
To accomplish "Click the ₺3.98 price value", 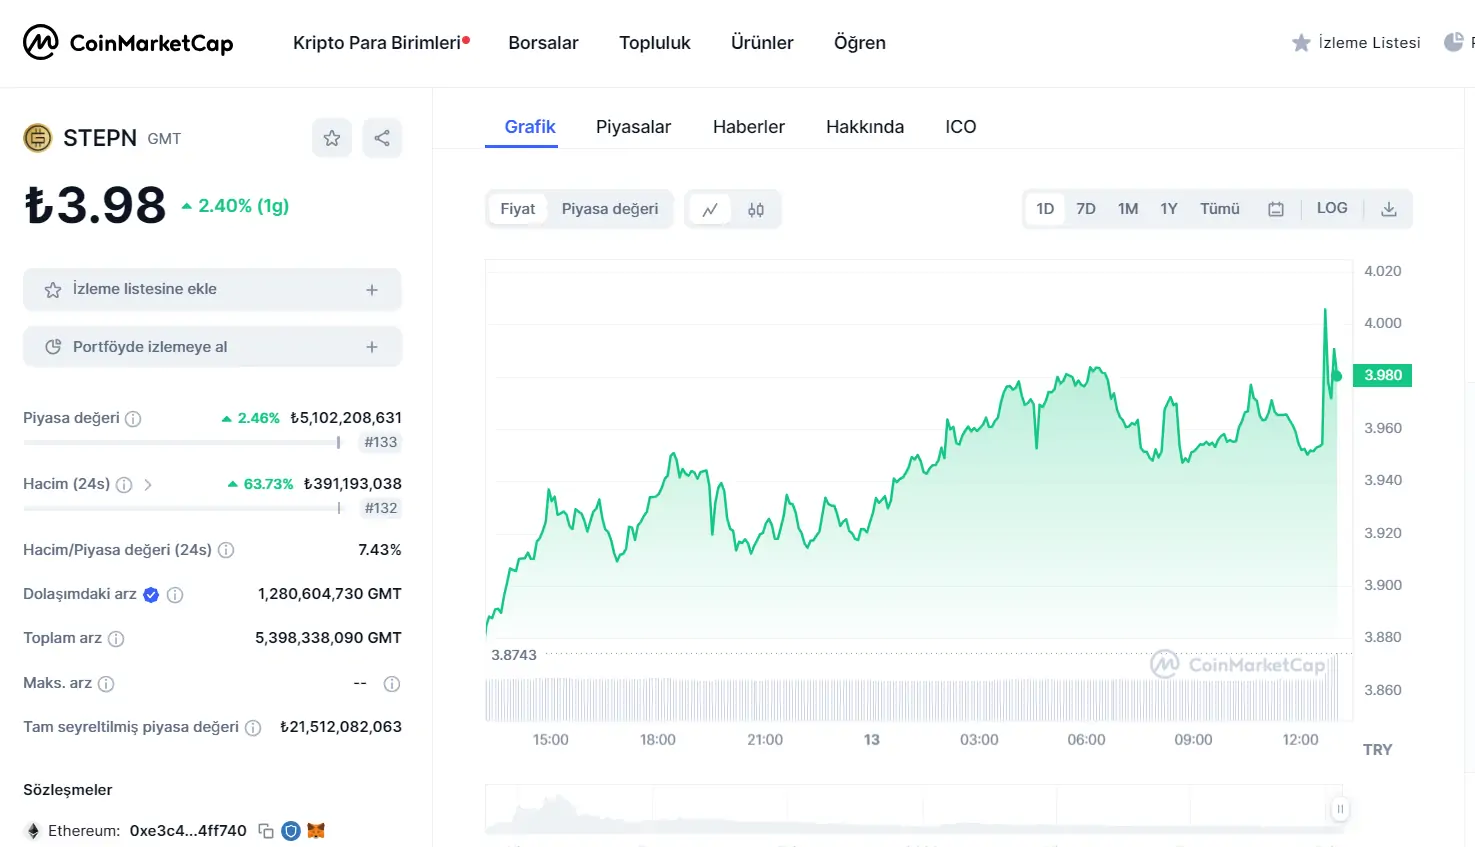I will 95,206.
